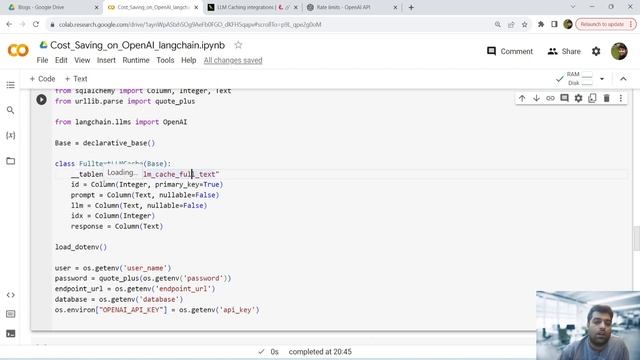
Task: Star the notebook
Action: (238, 45)
